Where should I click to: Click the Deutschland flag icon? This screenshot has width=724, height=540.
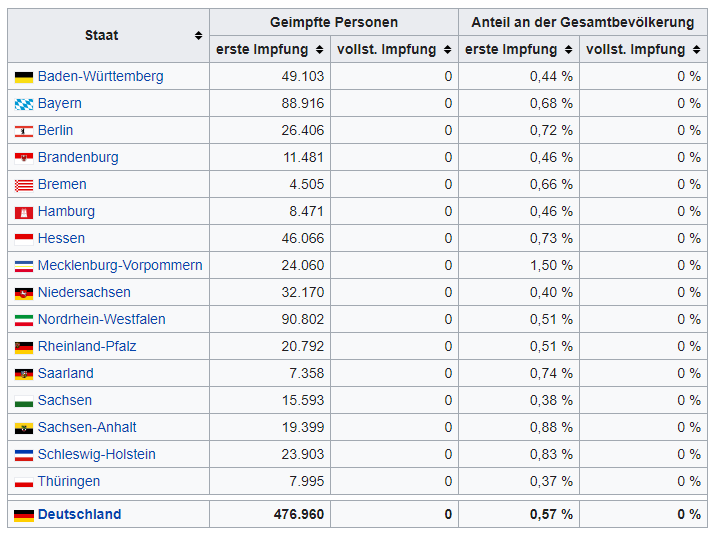pyautogui.click(x=24, y=515)
